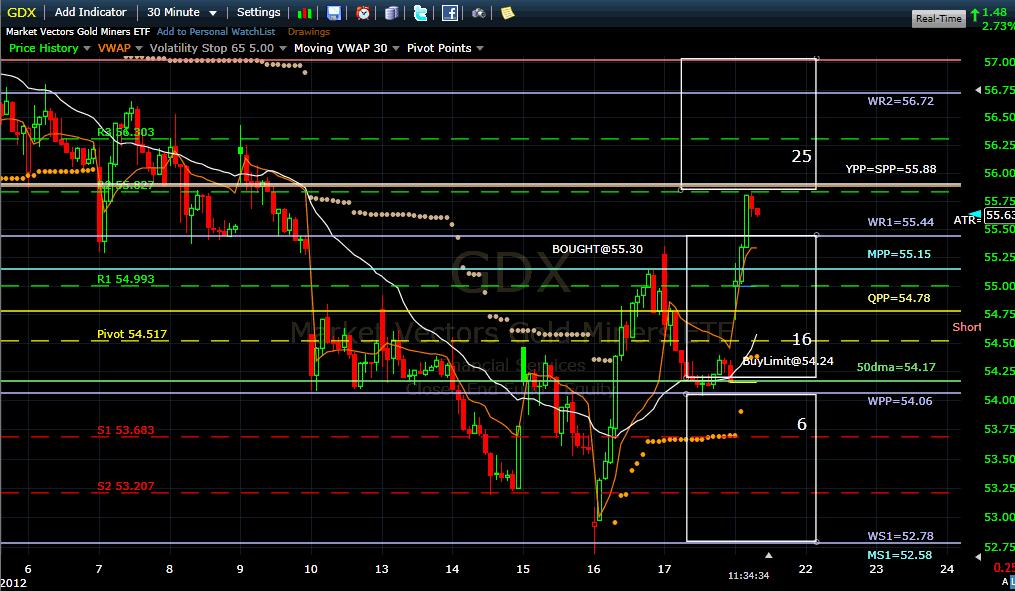Open the alarm clock alert icon
The height and width of the screenshot is (591, 1015).
point(363,13)
